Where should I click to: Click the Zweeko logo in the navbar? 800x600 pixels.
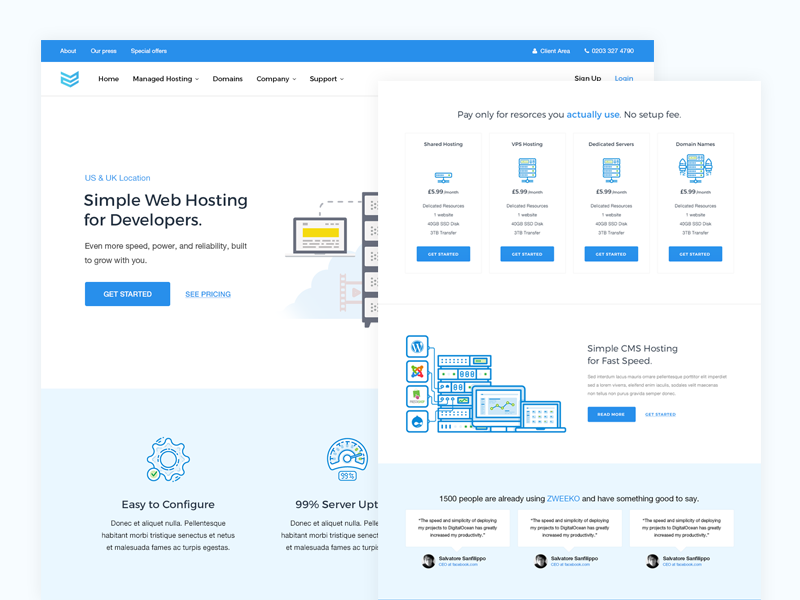coord(68,78)
